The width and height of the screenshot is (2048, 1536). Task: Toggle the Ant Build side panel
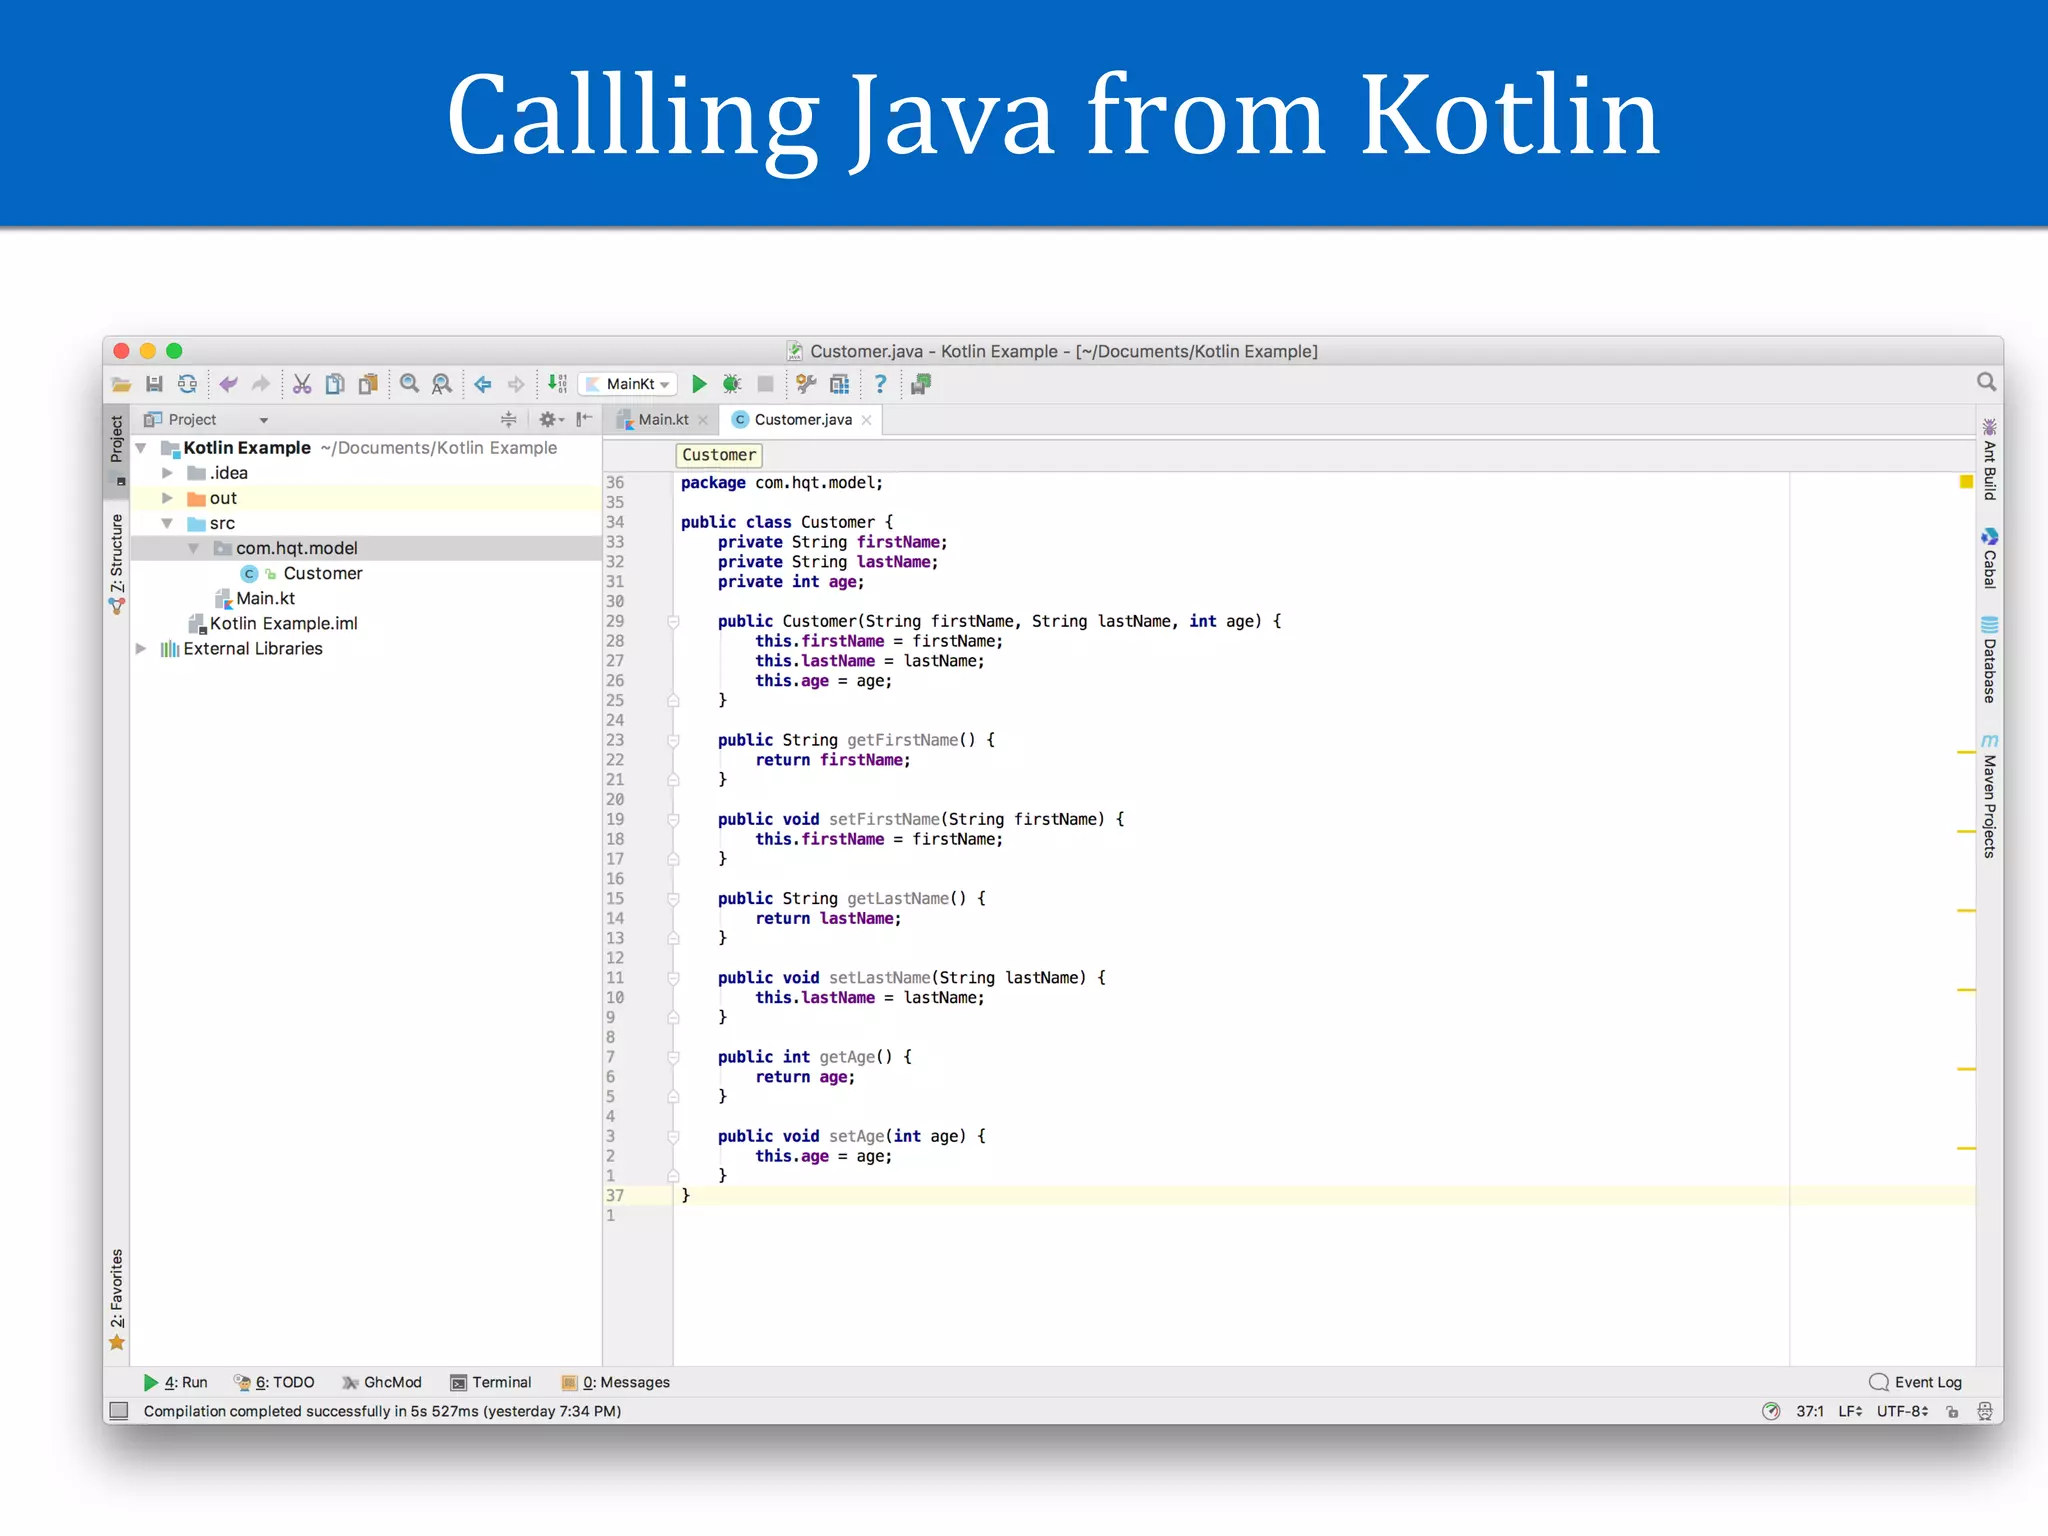[x=1989, y=458]
